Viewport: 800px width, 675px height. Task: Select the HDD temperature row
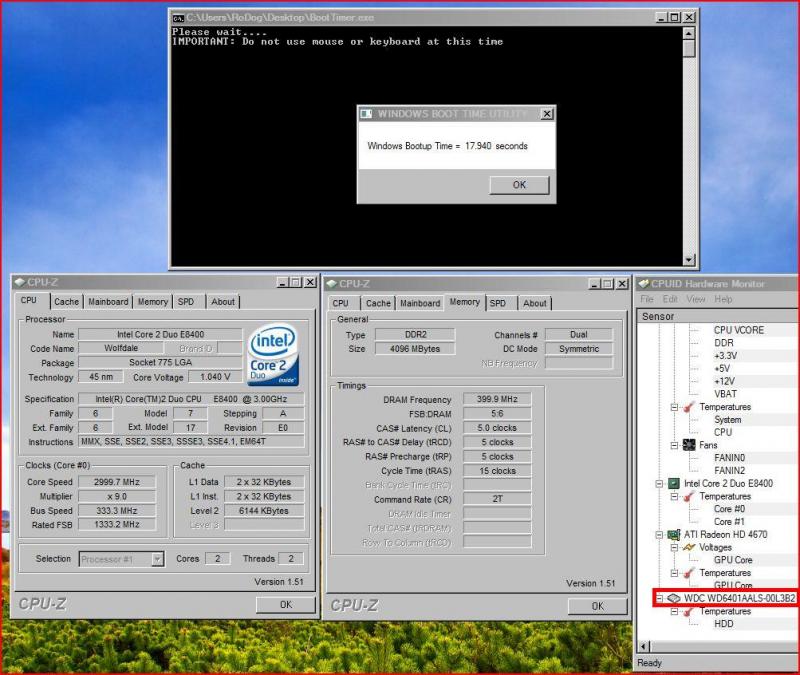(x=723, y=623)
